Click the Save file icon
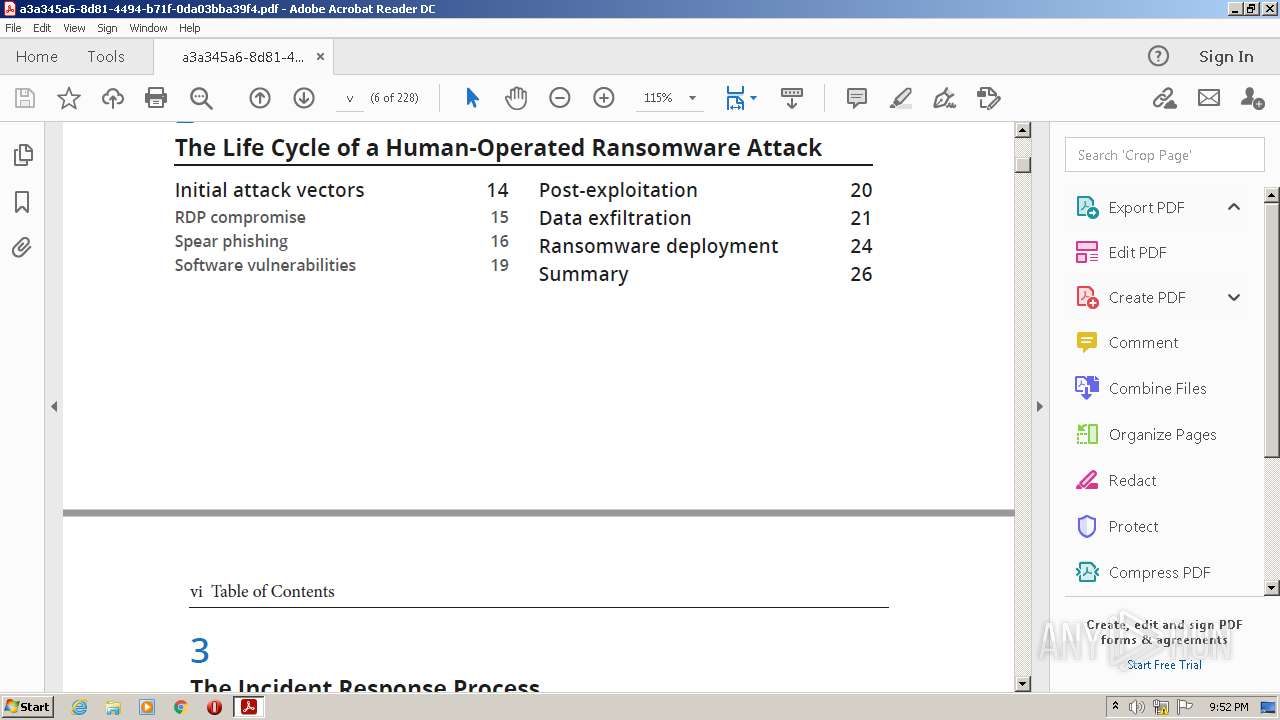 [25, 98]
